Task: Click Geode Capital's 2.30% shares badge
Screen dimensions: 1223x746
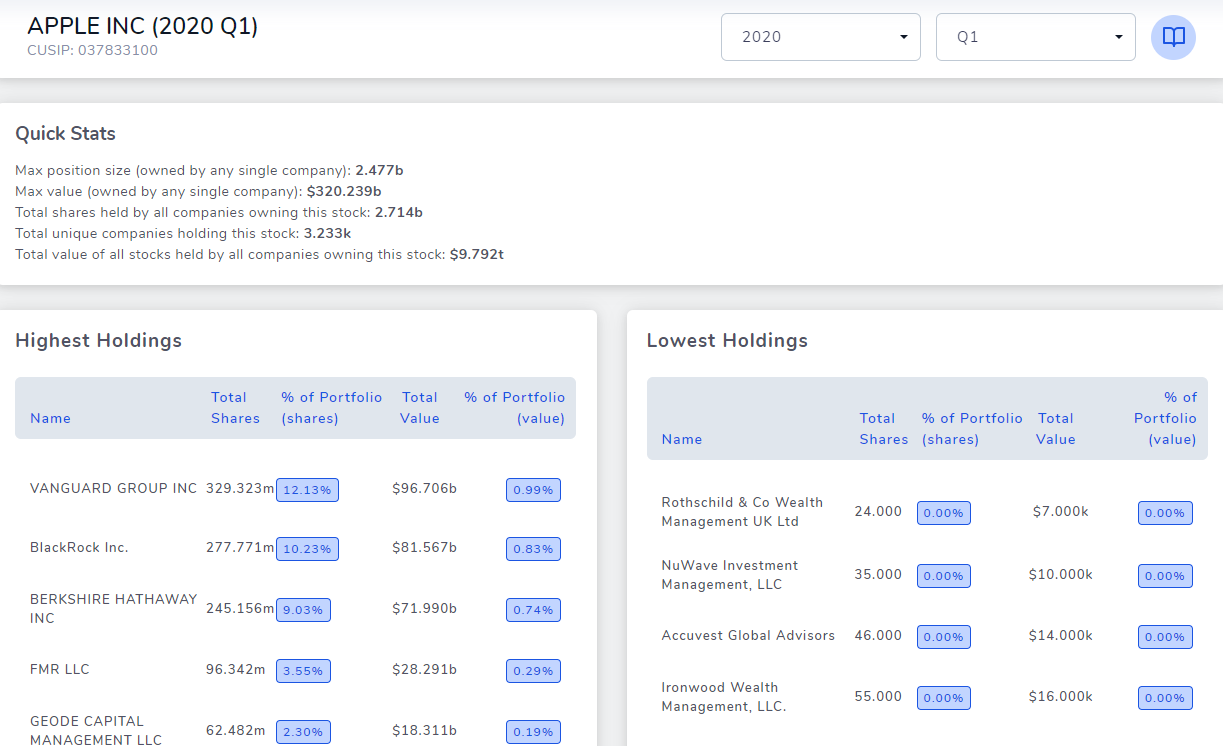Action: pyautogui.click(x=303, y=732)
